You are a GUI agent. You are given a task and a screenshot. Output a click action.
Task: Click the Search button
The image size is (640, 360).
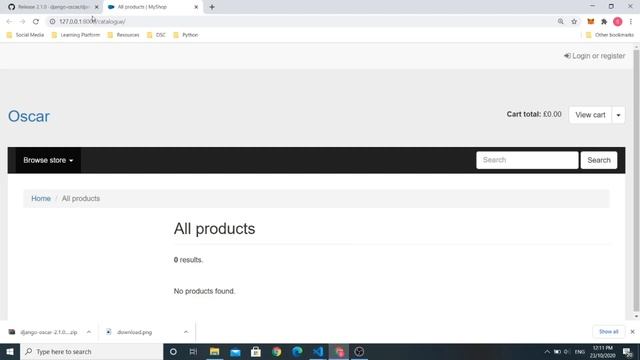599,160
